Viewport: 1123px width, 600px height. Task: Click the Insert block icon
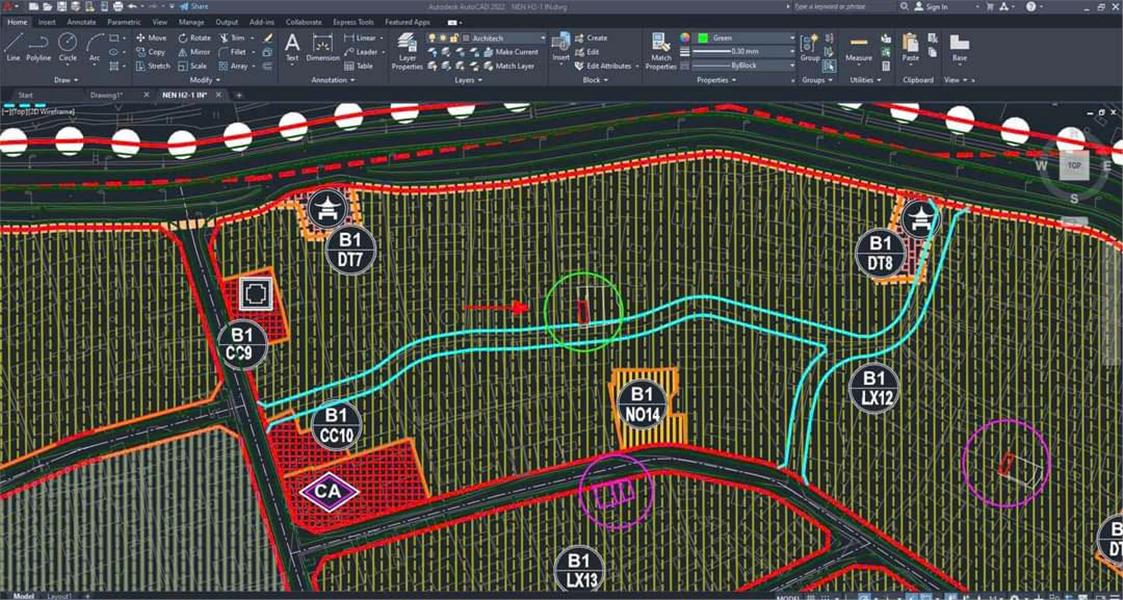tap(560, 46)
